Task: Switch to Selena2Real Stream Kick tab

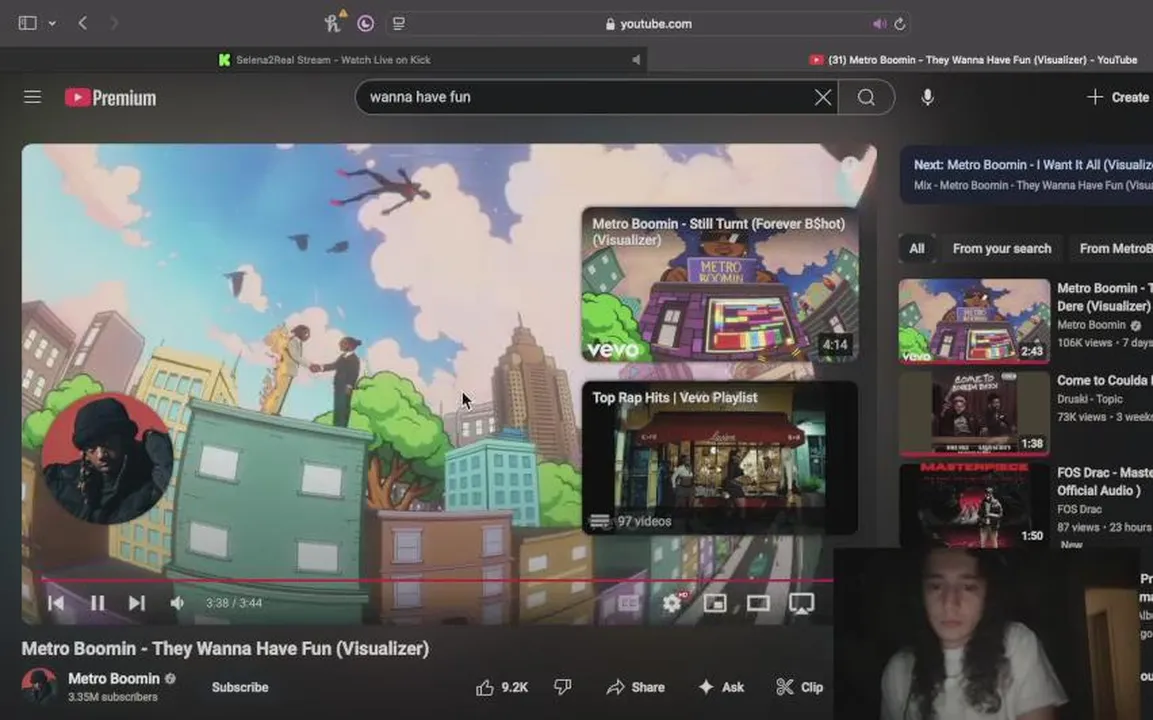Action: click(324, 60)
